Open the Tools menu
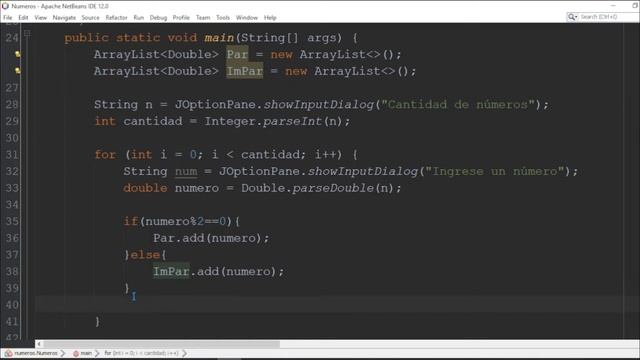Viewport: 640px width, 360px height. click(x=223, y=18)
